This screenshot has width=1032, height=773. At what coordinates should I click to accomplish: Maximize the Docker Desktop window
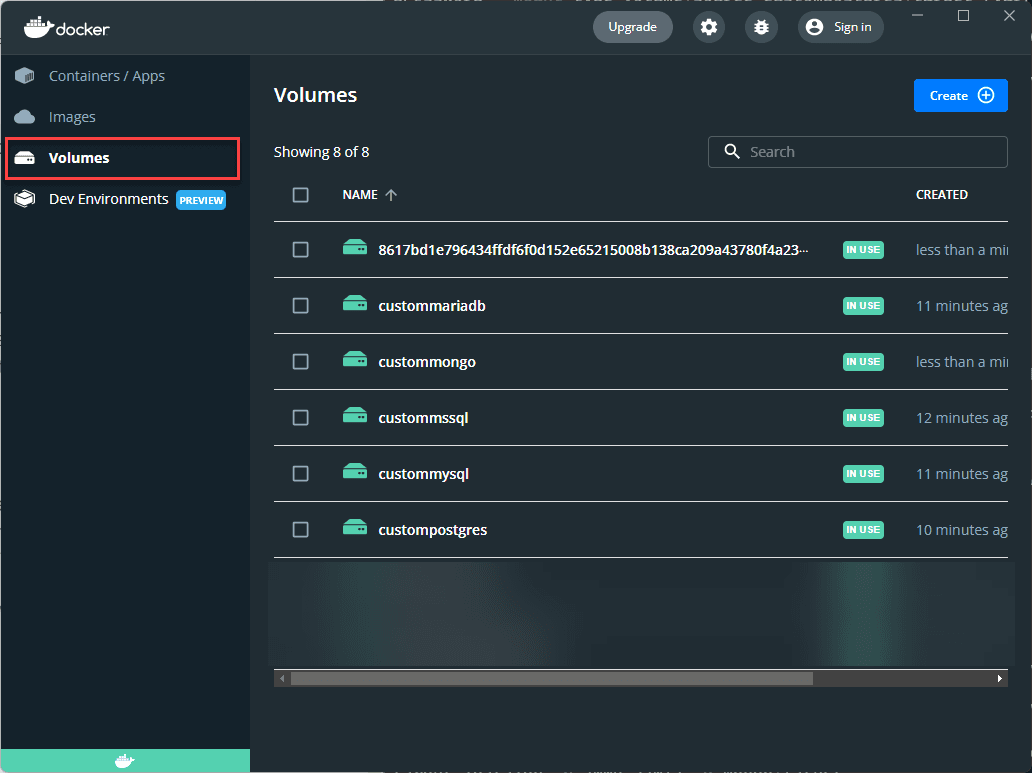(964, 15)
